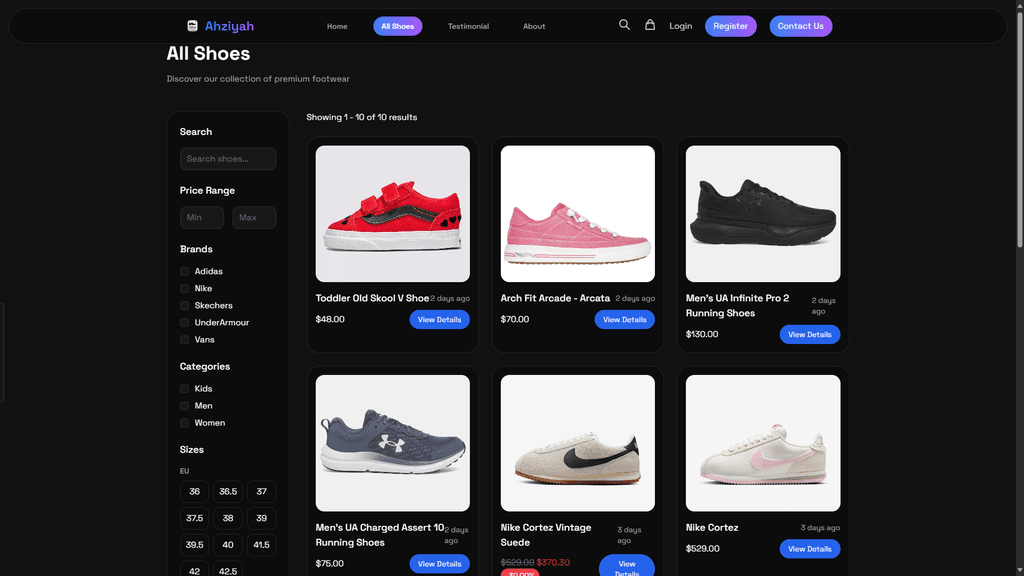Click the Nike Cortez Vintage Suede title

point(546,535)
